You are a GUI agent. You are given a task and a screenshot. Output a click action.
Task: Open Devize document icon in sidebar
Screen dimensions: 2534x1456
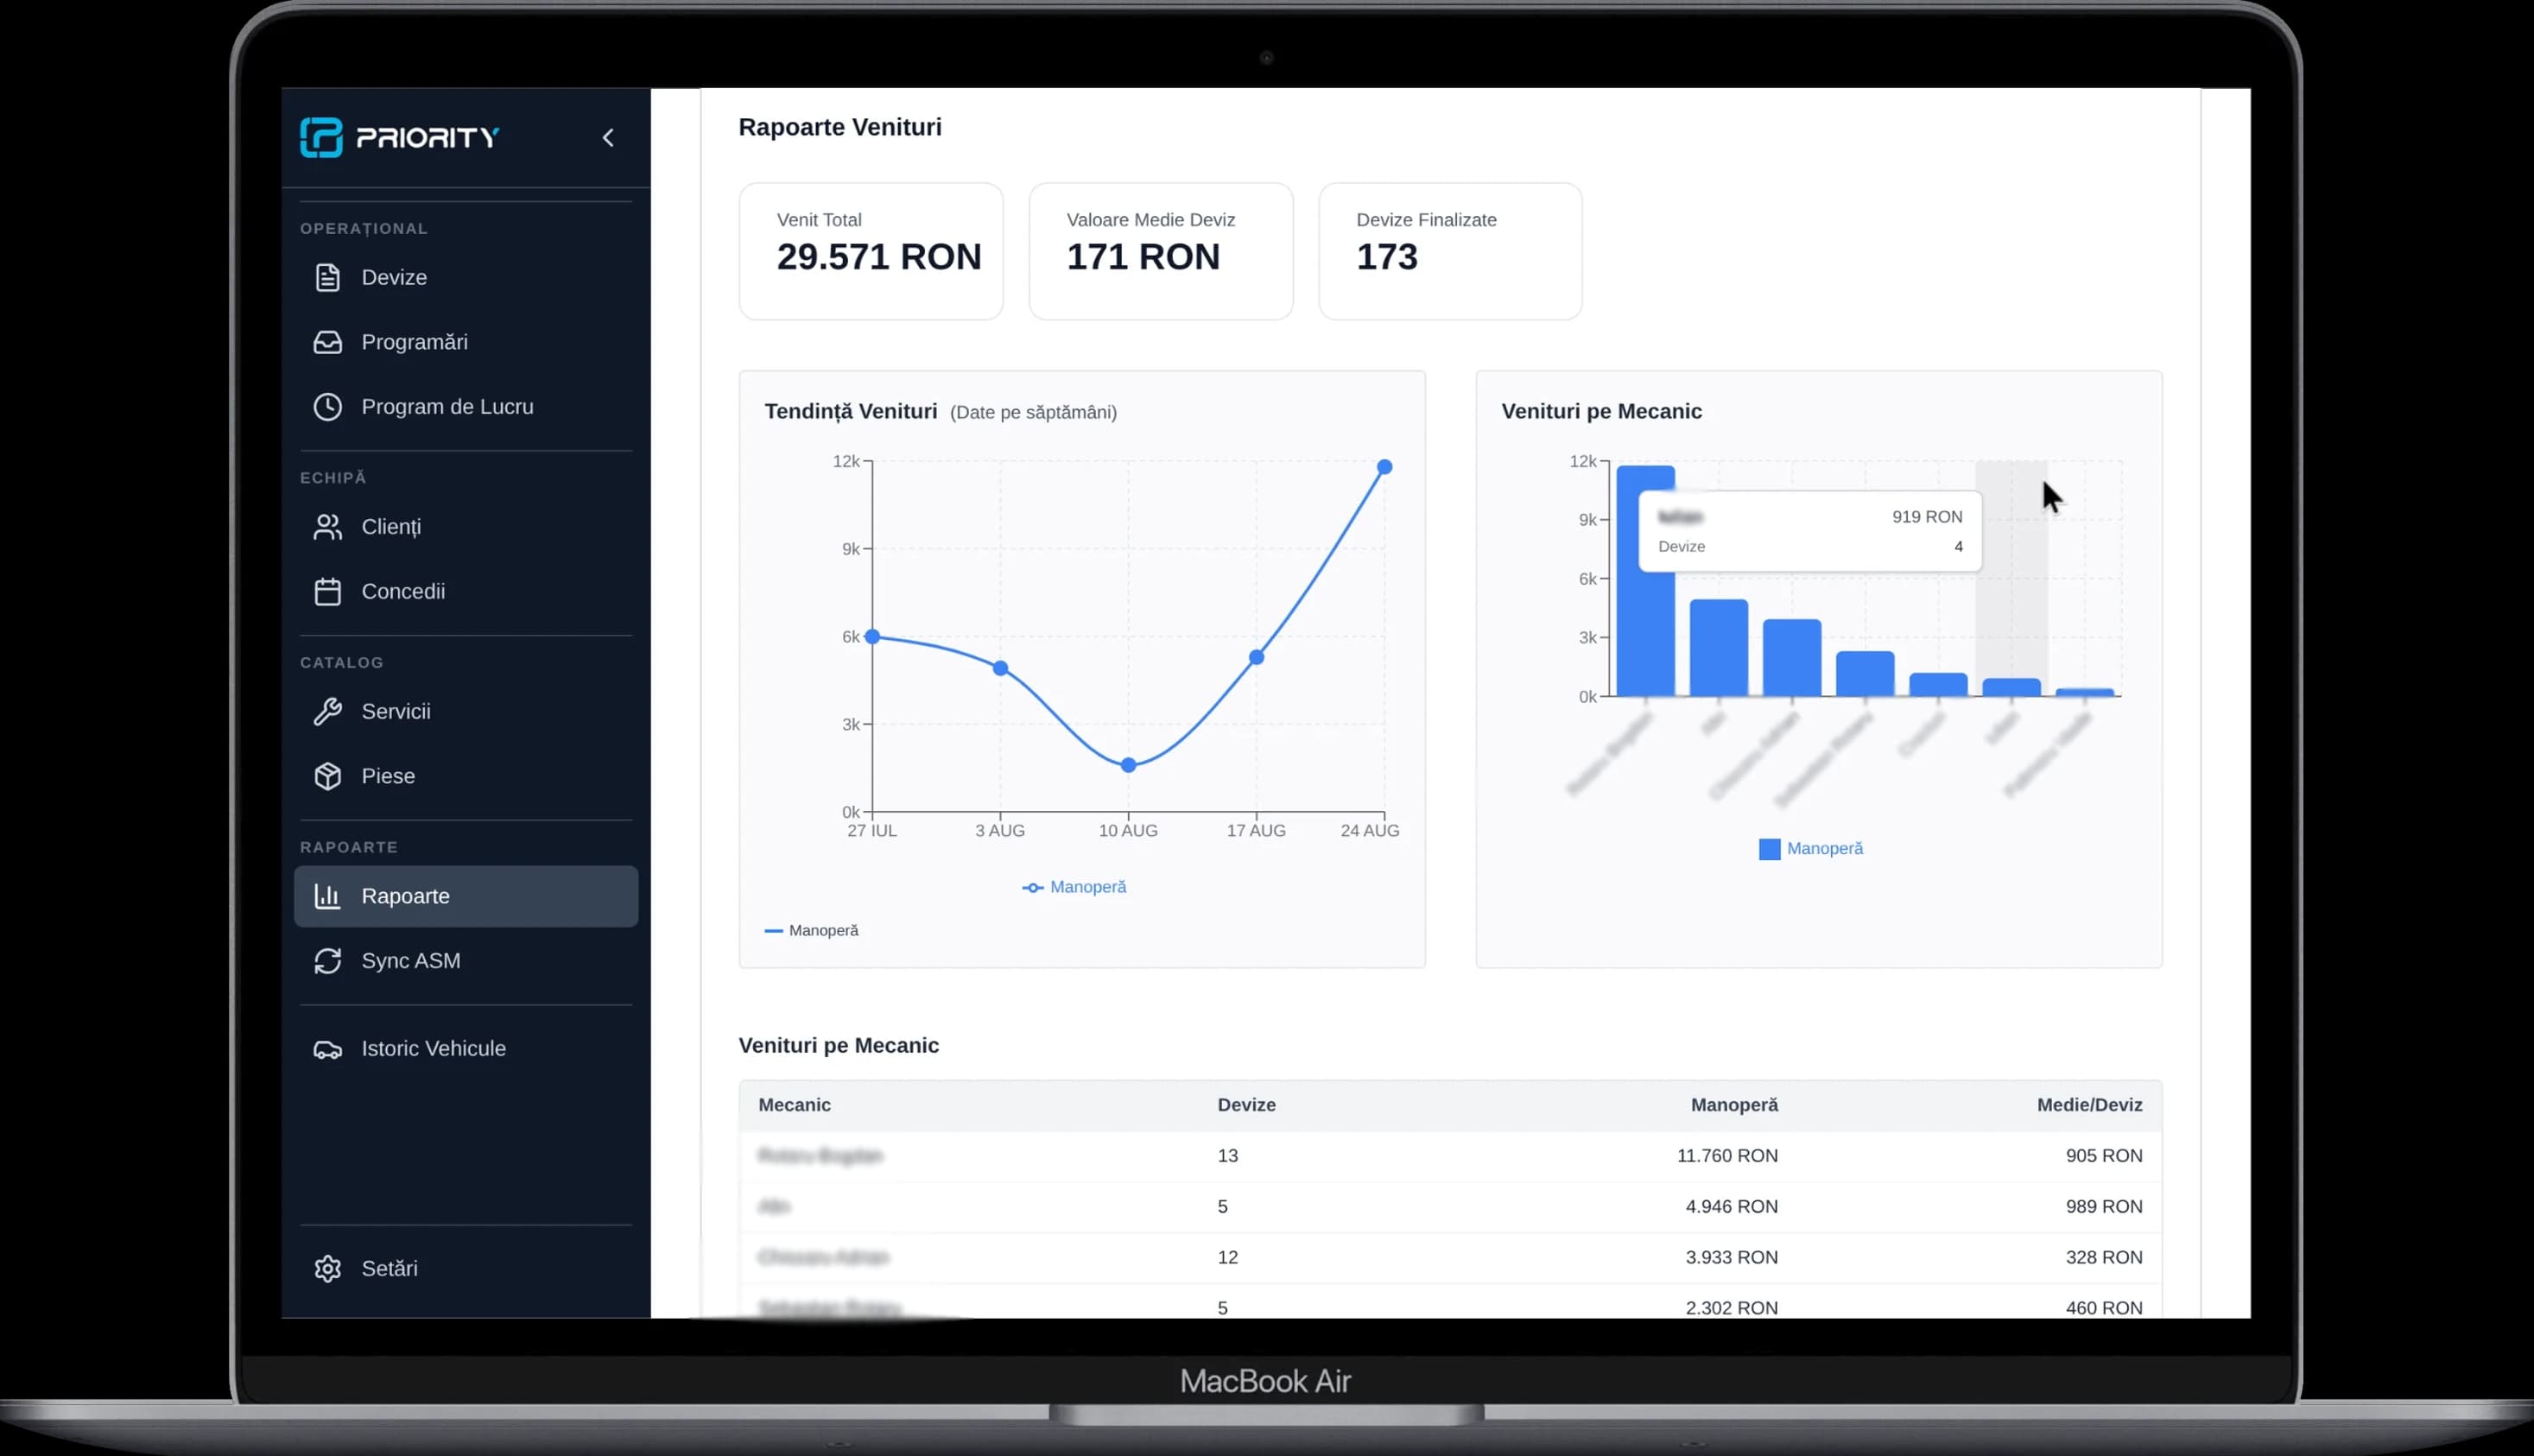328,277
